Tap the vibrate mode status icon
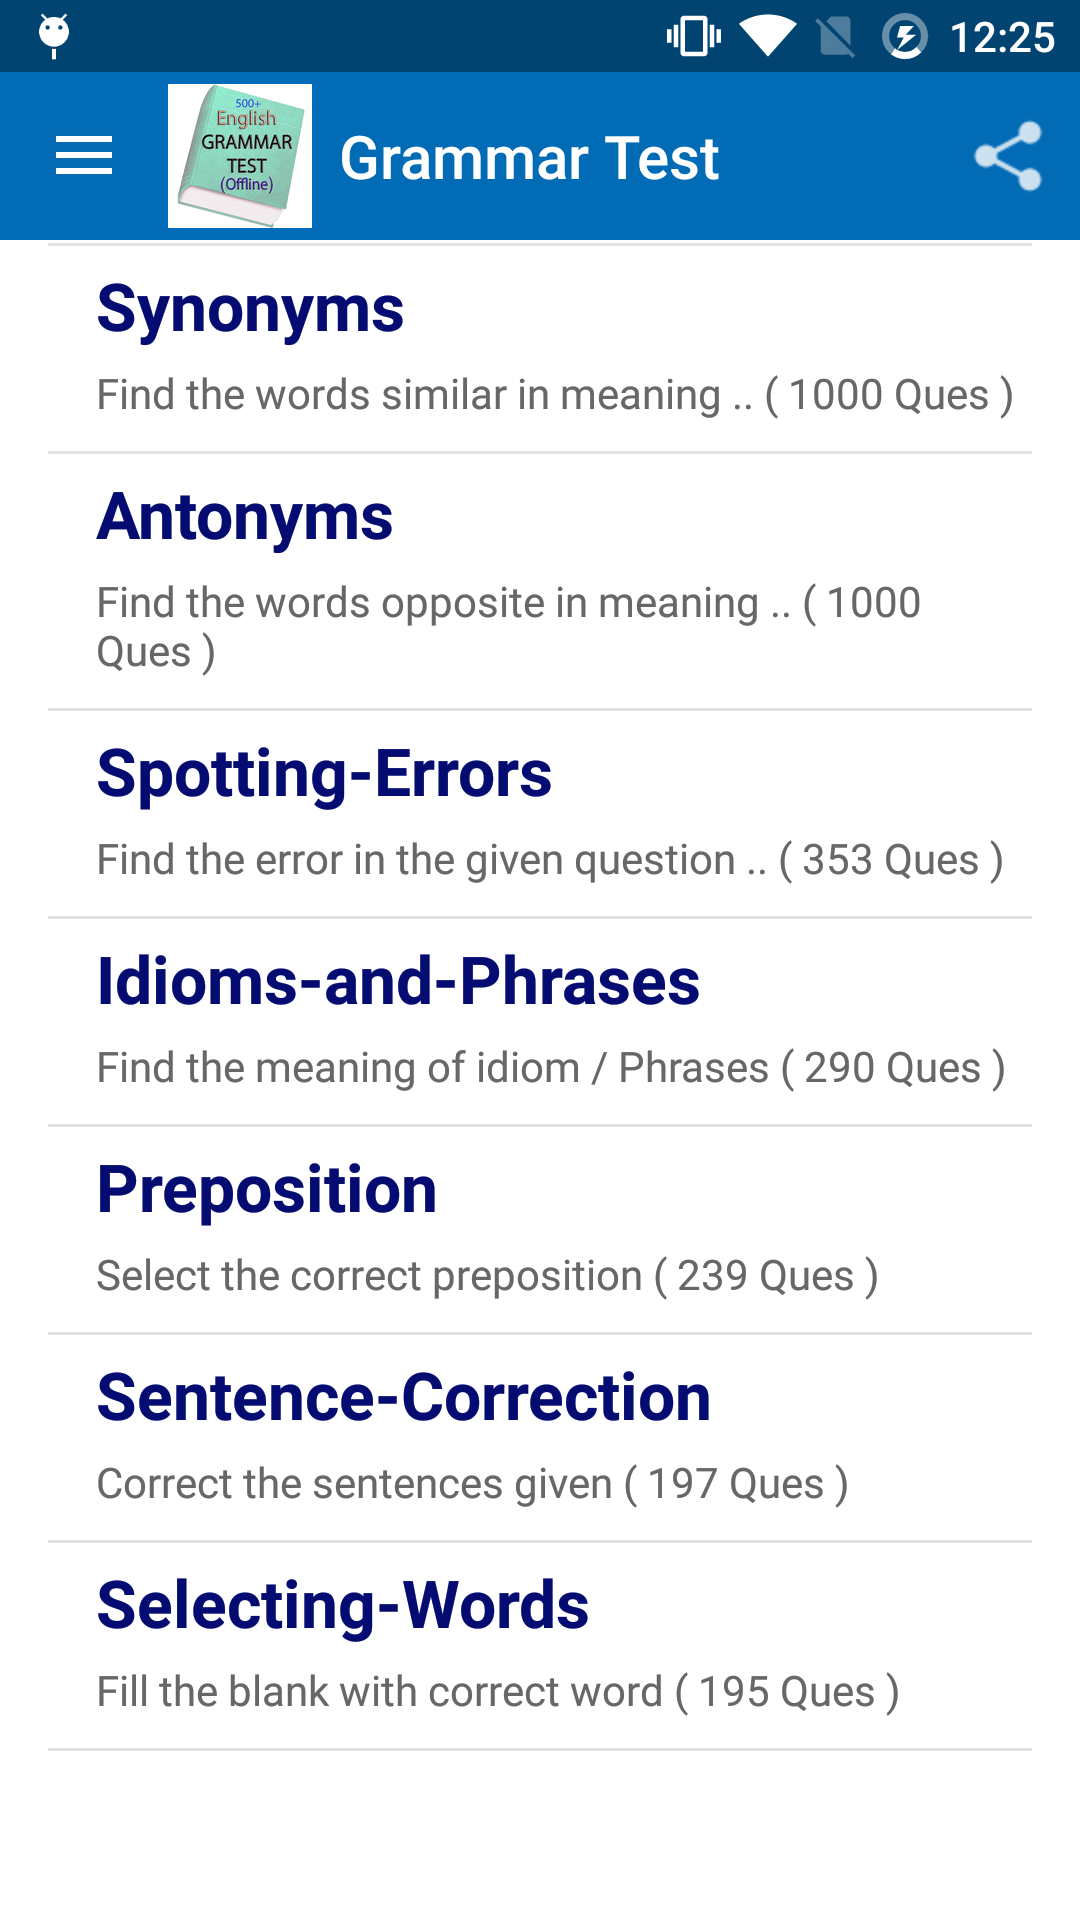The image size is (1080, 1920). 693,37
